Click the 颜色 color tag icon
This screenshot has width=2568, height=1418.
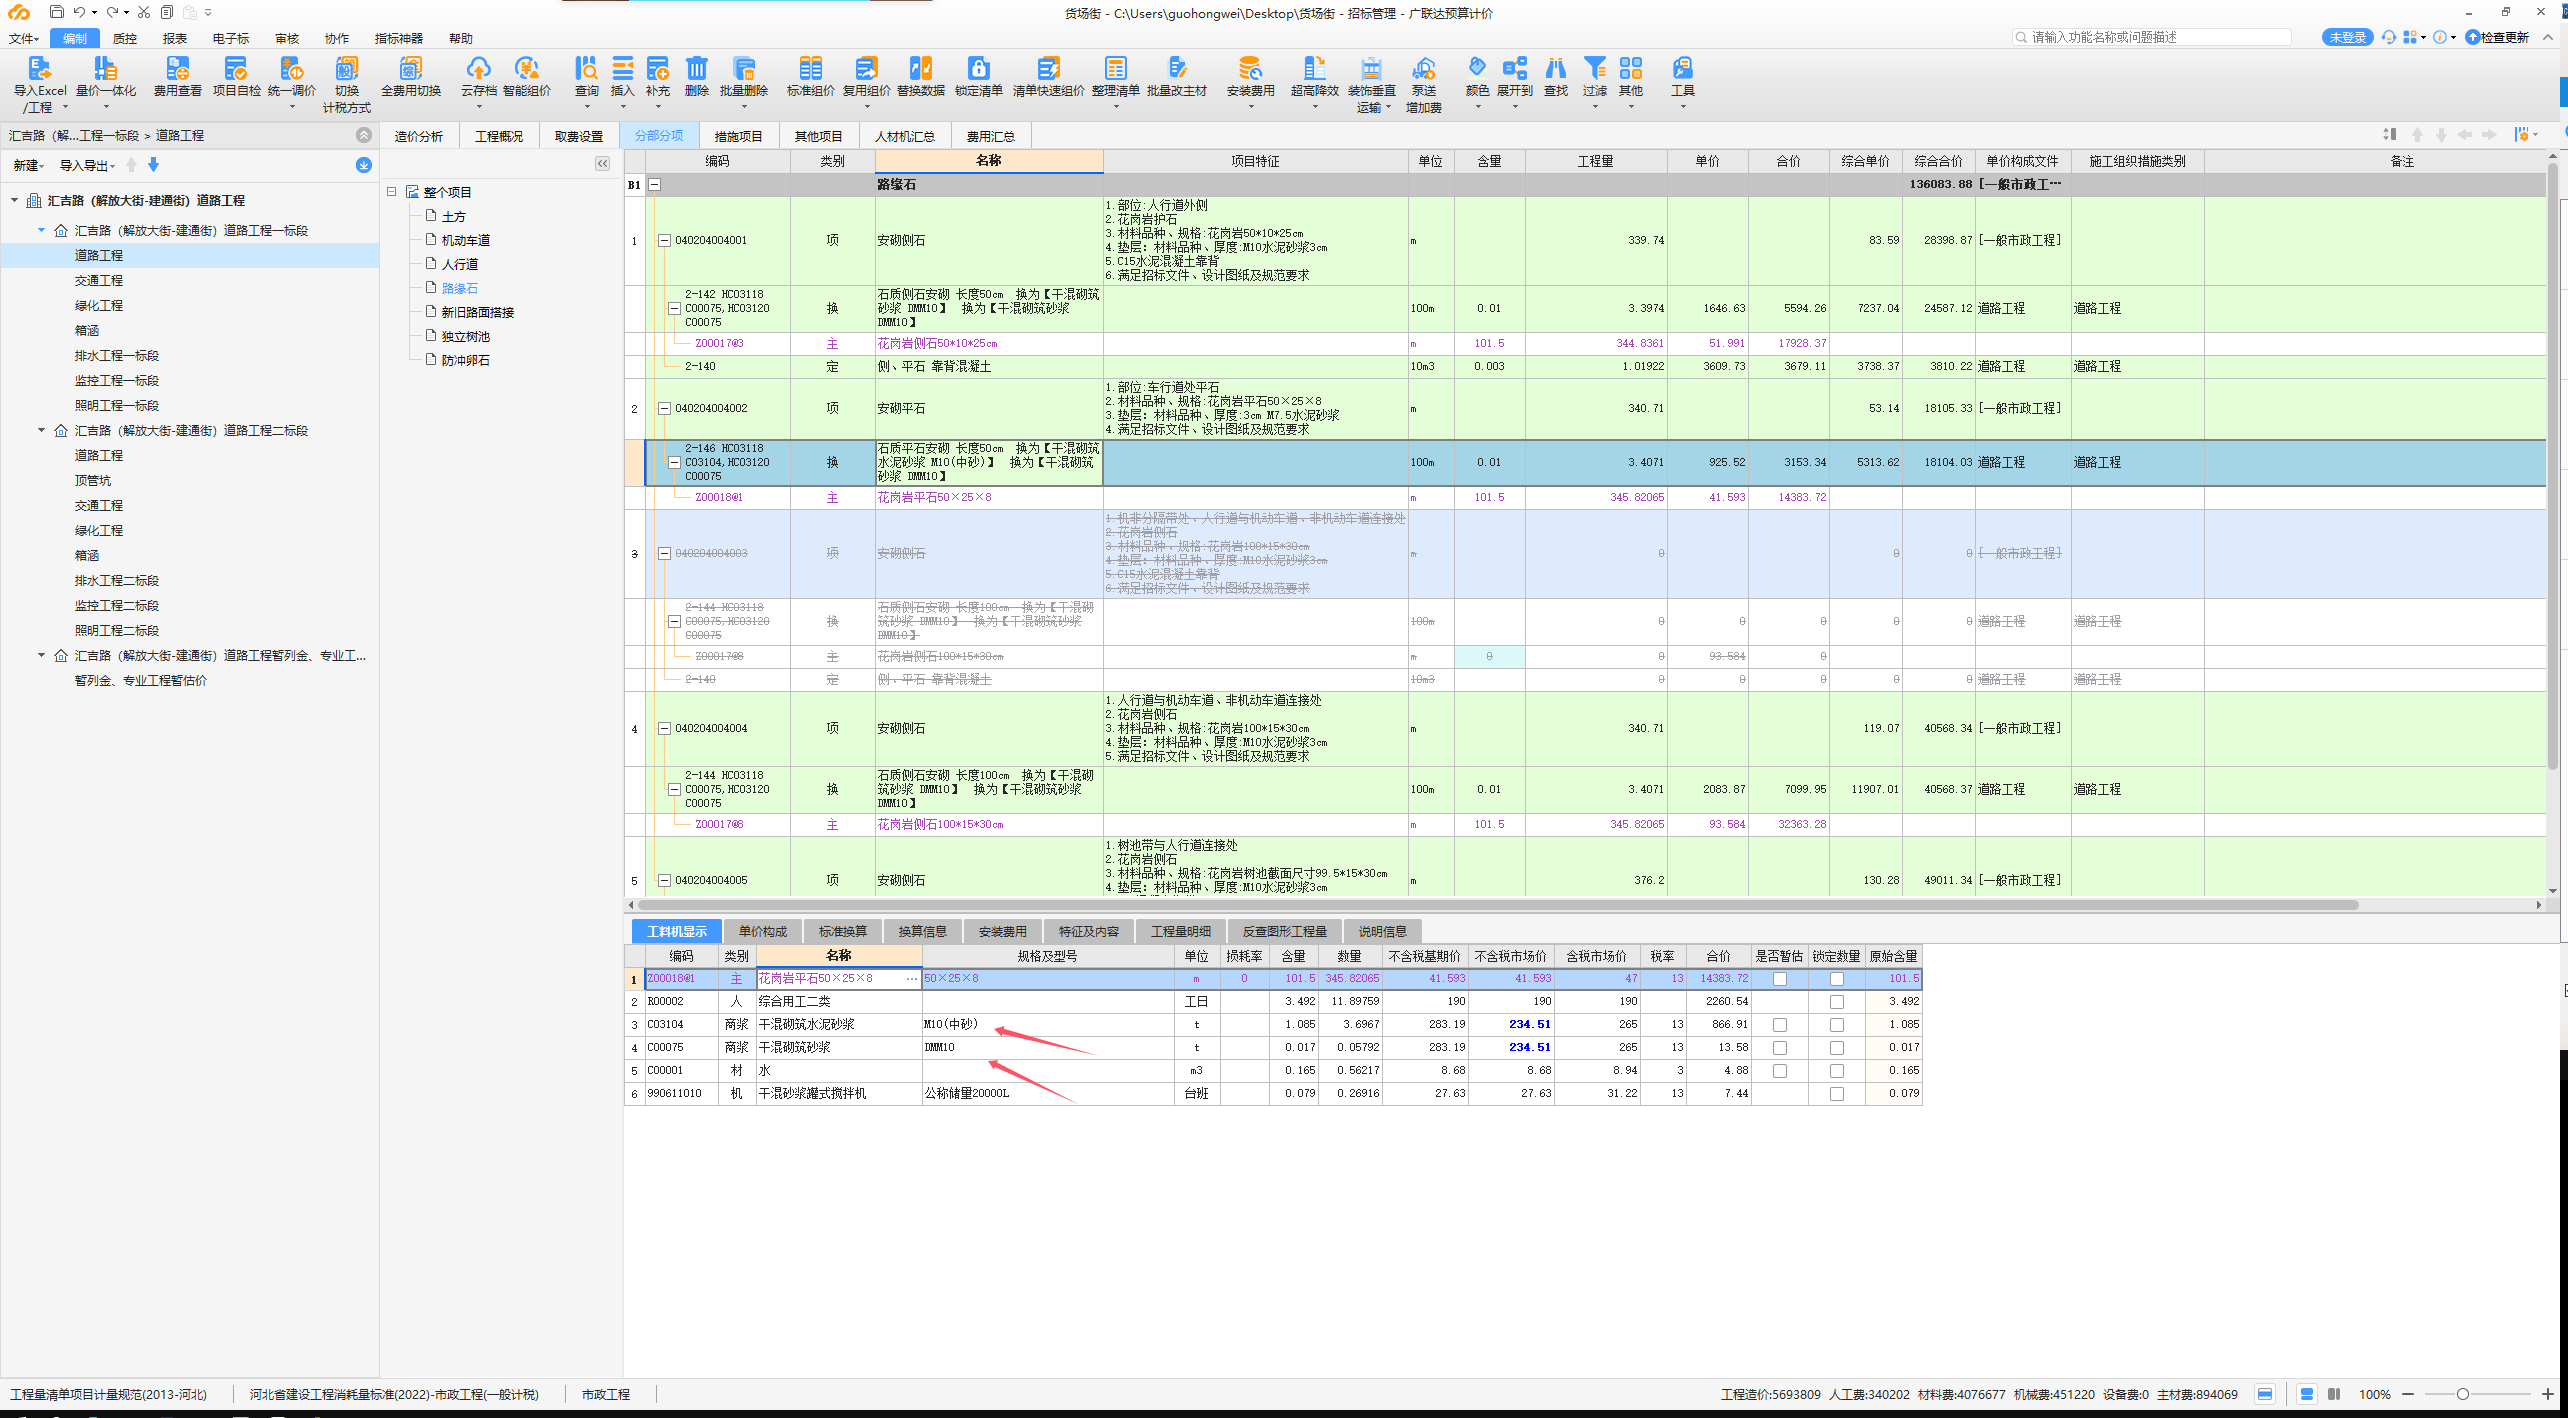click(x=1477, y=68)
